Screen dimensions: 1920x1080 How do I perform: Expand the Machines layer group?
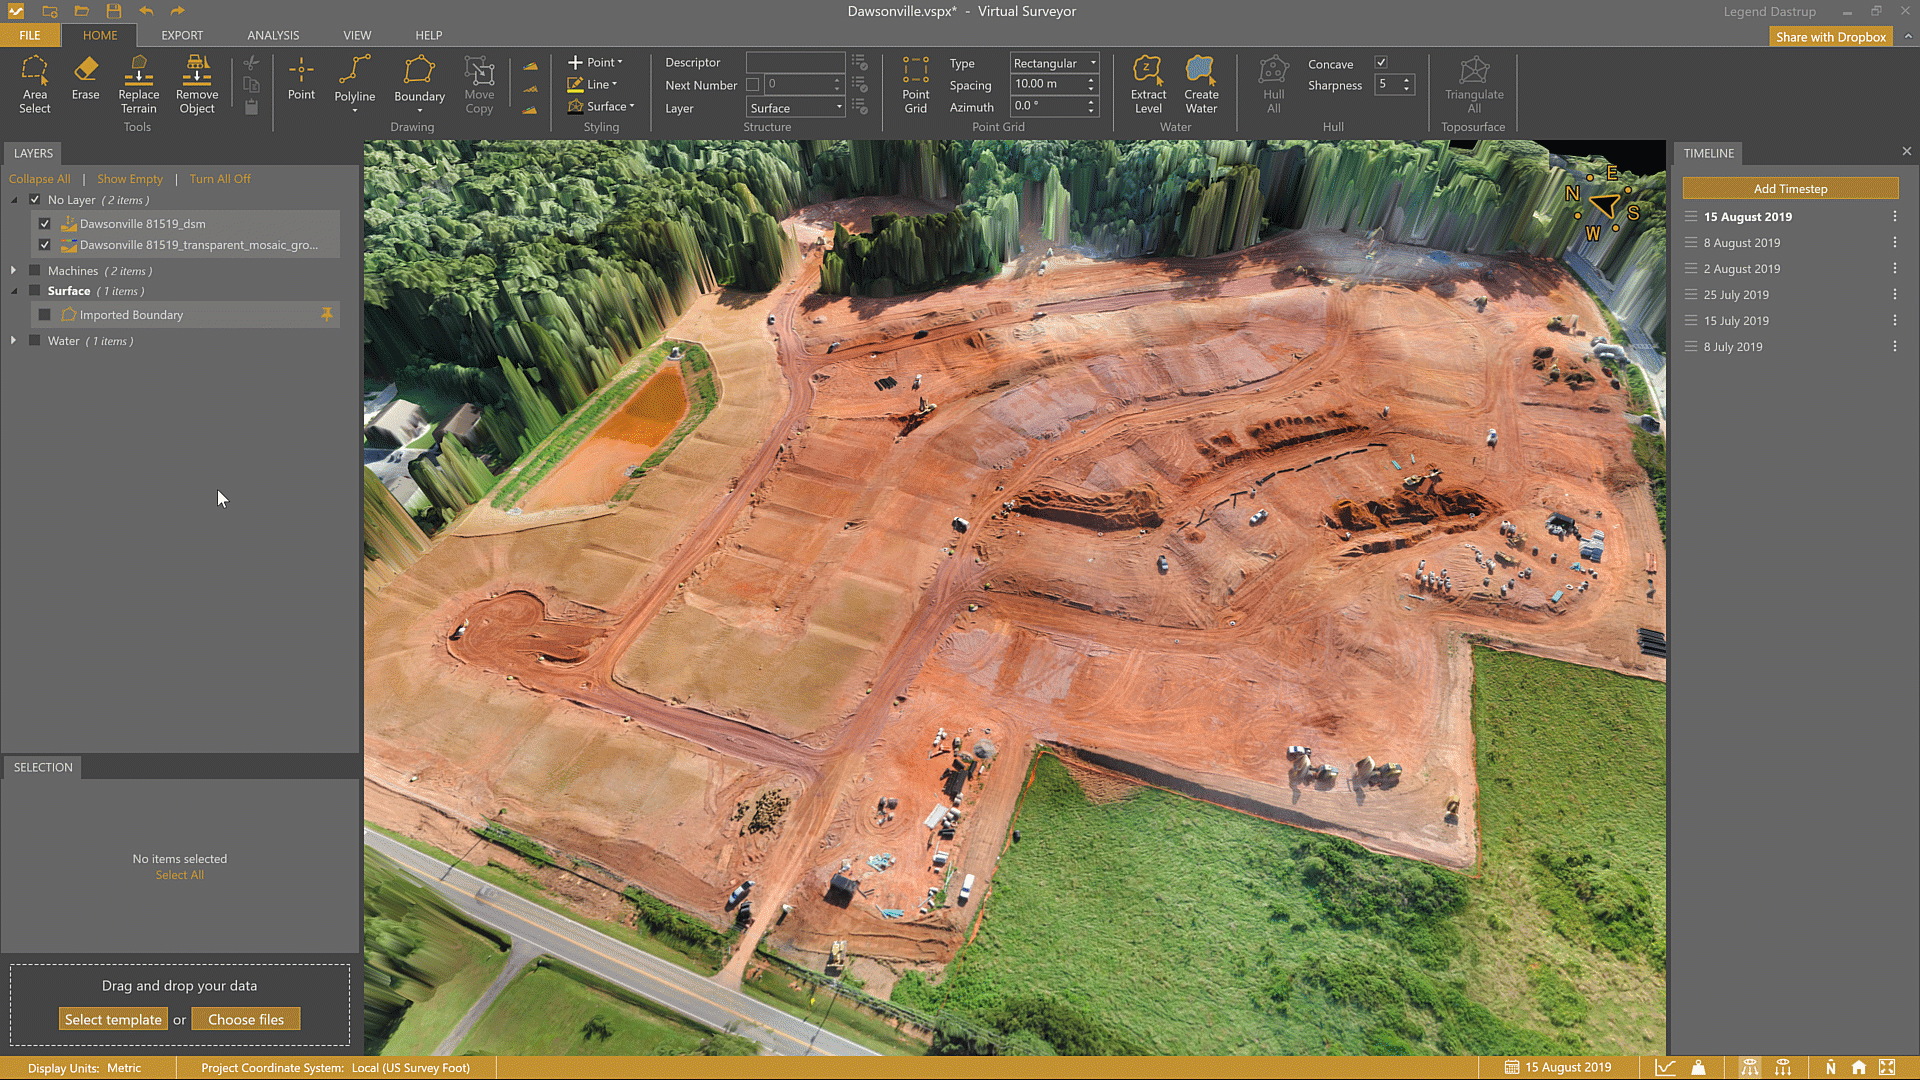click(14, 271)
